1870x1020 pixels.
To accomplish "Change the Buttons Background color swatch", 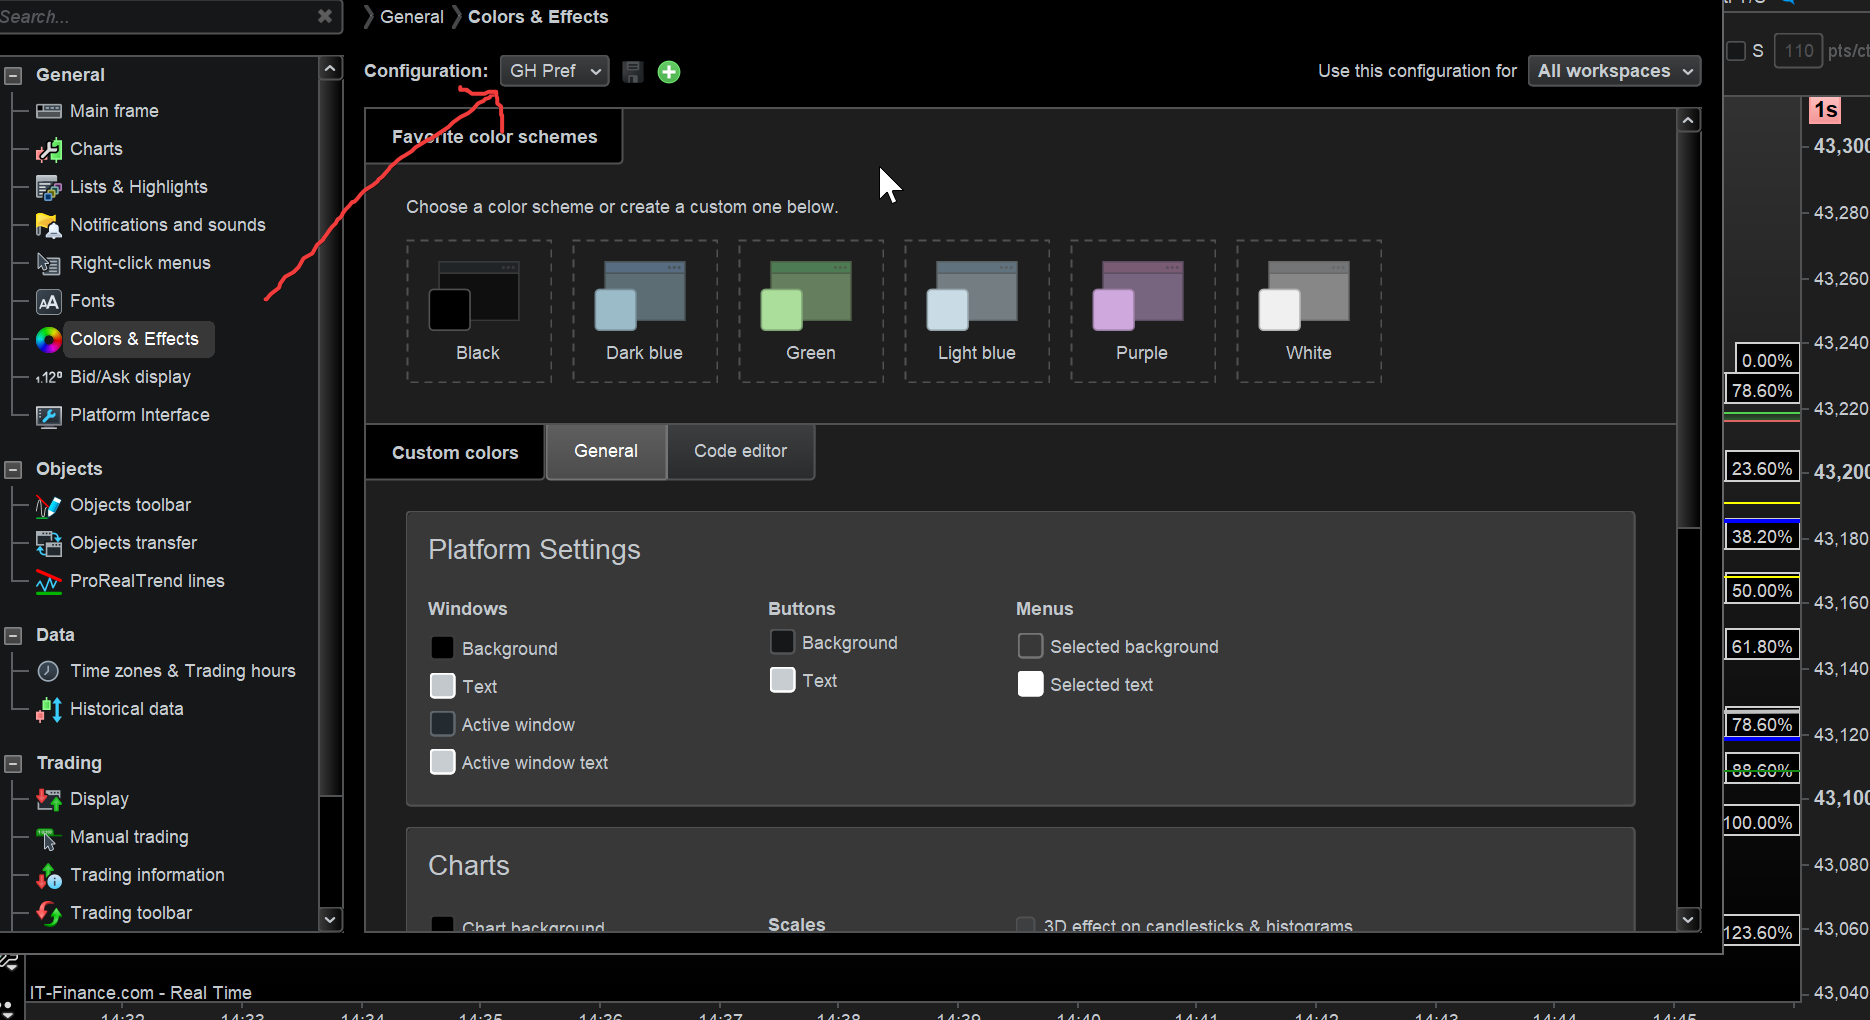I will 782,642.
